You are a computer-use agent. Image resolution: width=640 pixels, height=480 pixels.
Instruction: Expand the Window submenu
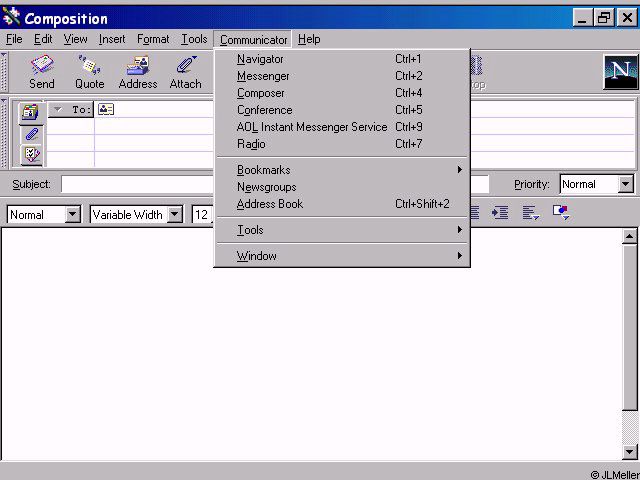click(x=342, y=256)
